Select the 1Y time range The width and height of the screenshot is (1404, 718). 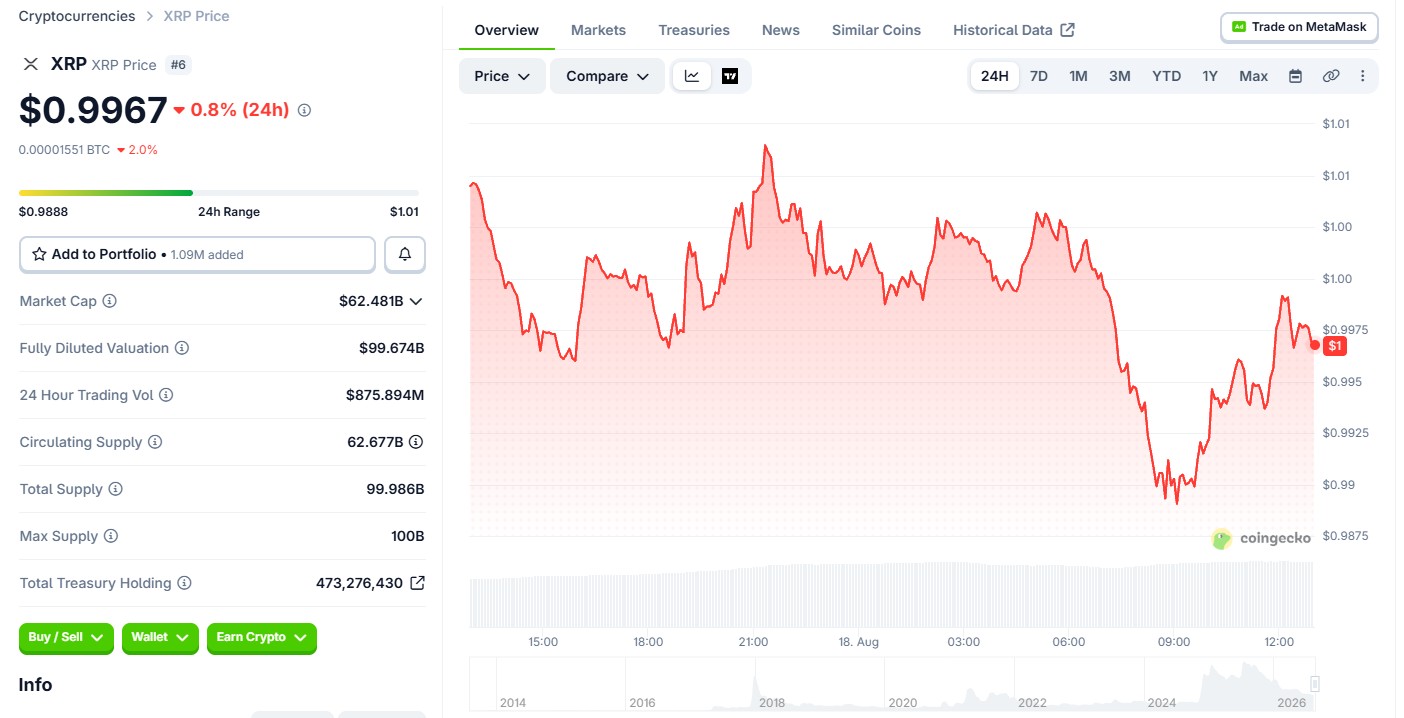pos(1210,76)
